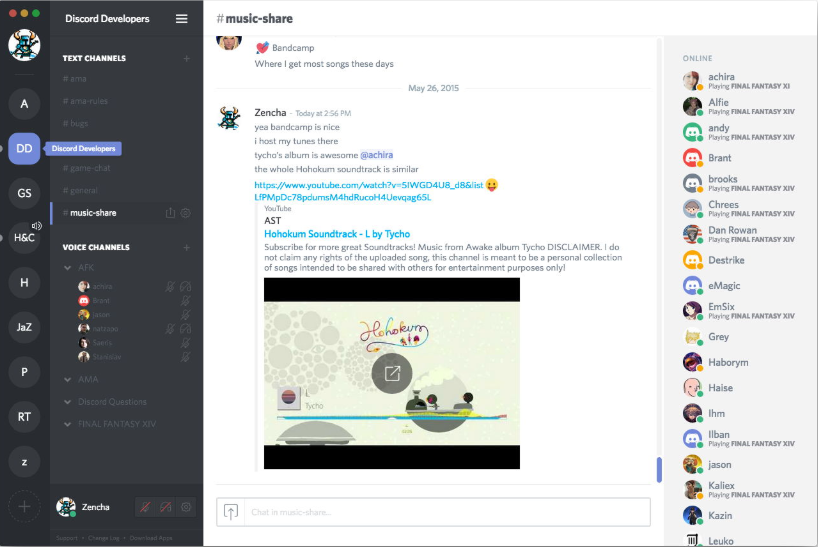
Task: Switch to the H&C server
Action: tap(24, 238)
